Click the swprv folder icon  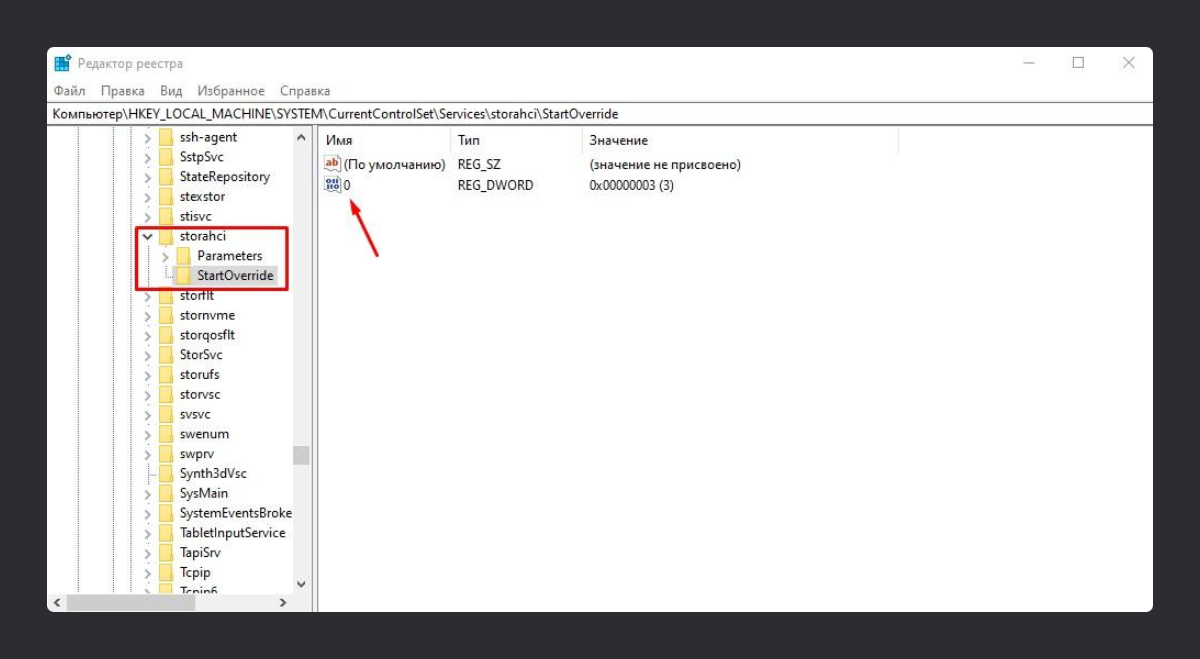point(166,454)
